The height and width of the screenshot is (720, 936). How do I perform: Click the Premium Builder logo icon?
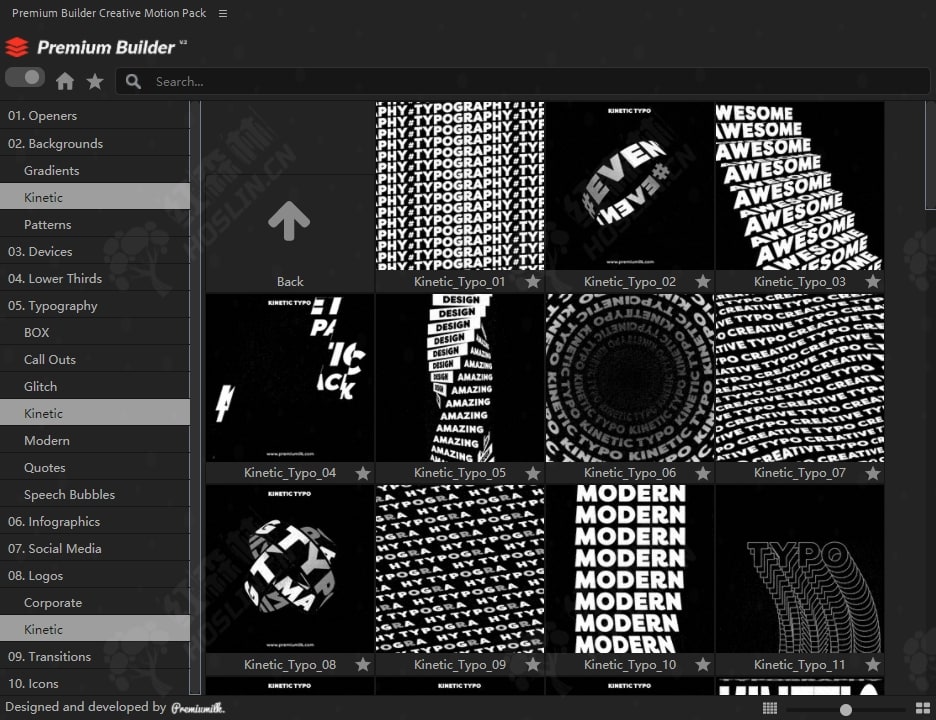click(x=17, y=47)
